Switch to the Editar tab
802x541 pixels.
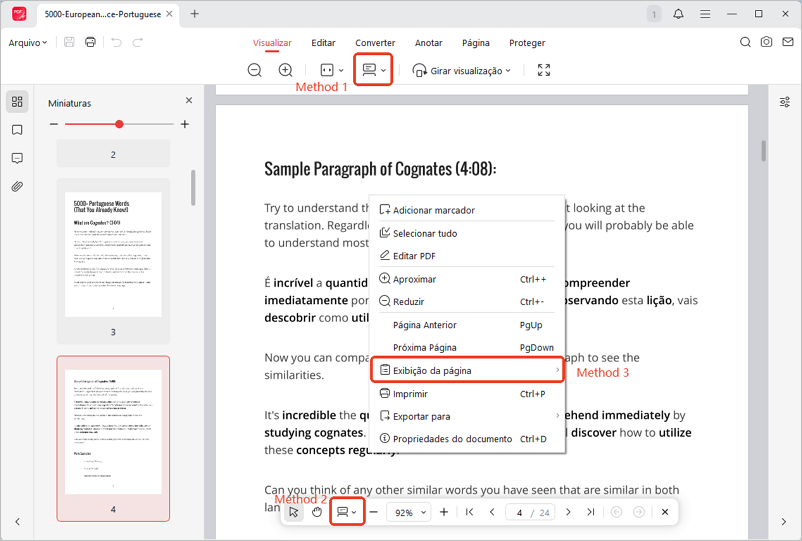pyautogui.click(x=323, y=43)
